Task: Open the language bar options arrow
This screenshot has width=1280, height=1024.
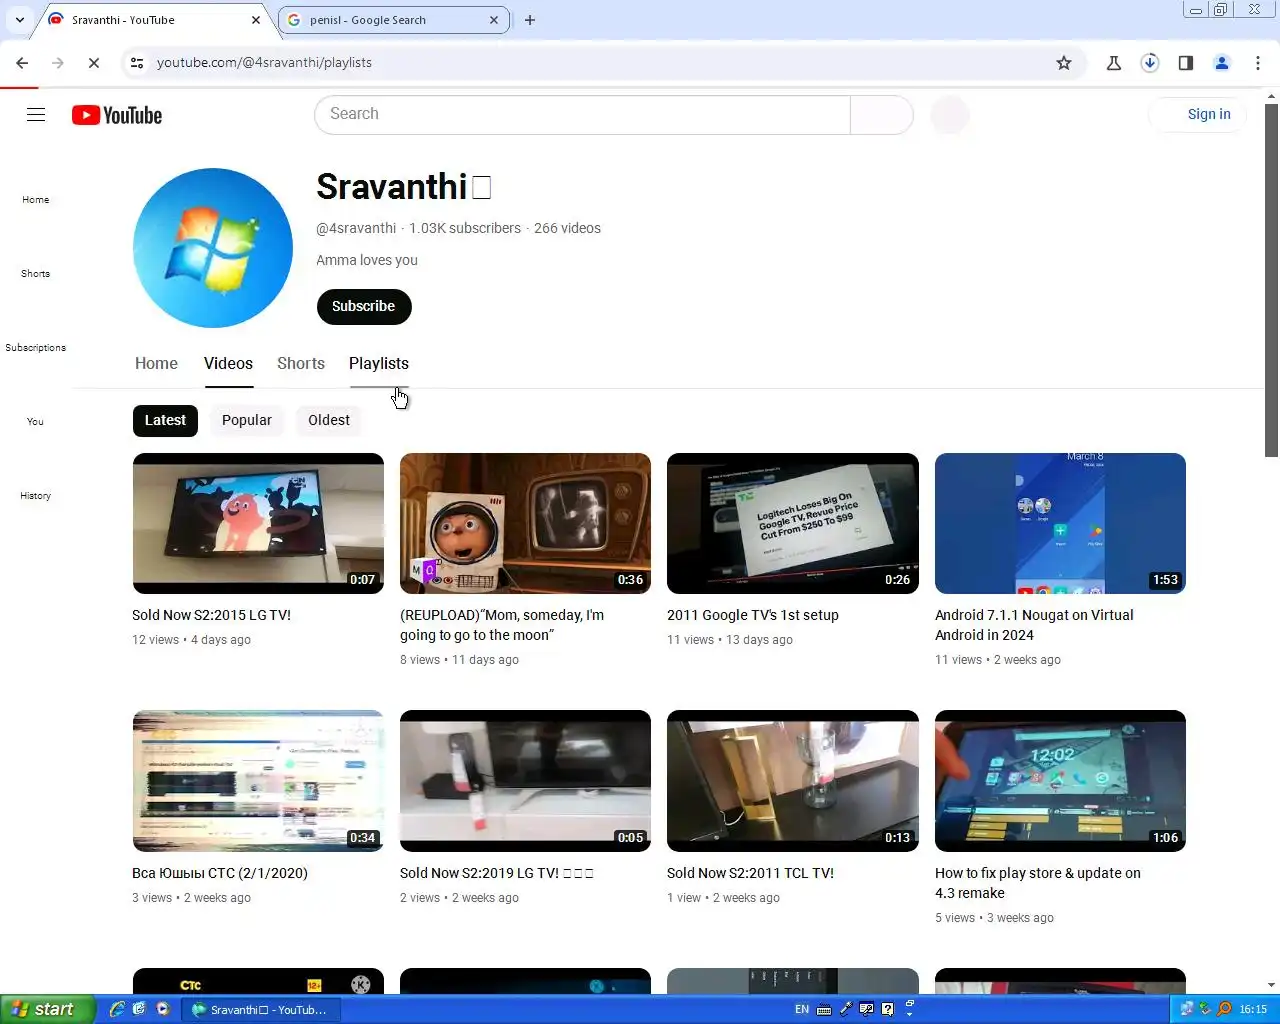Action: 909,1013
